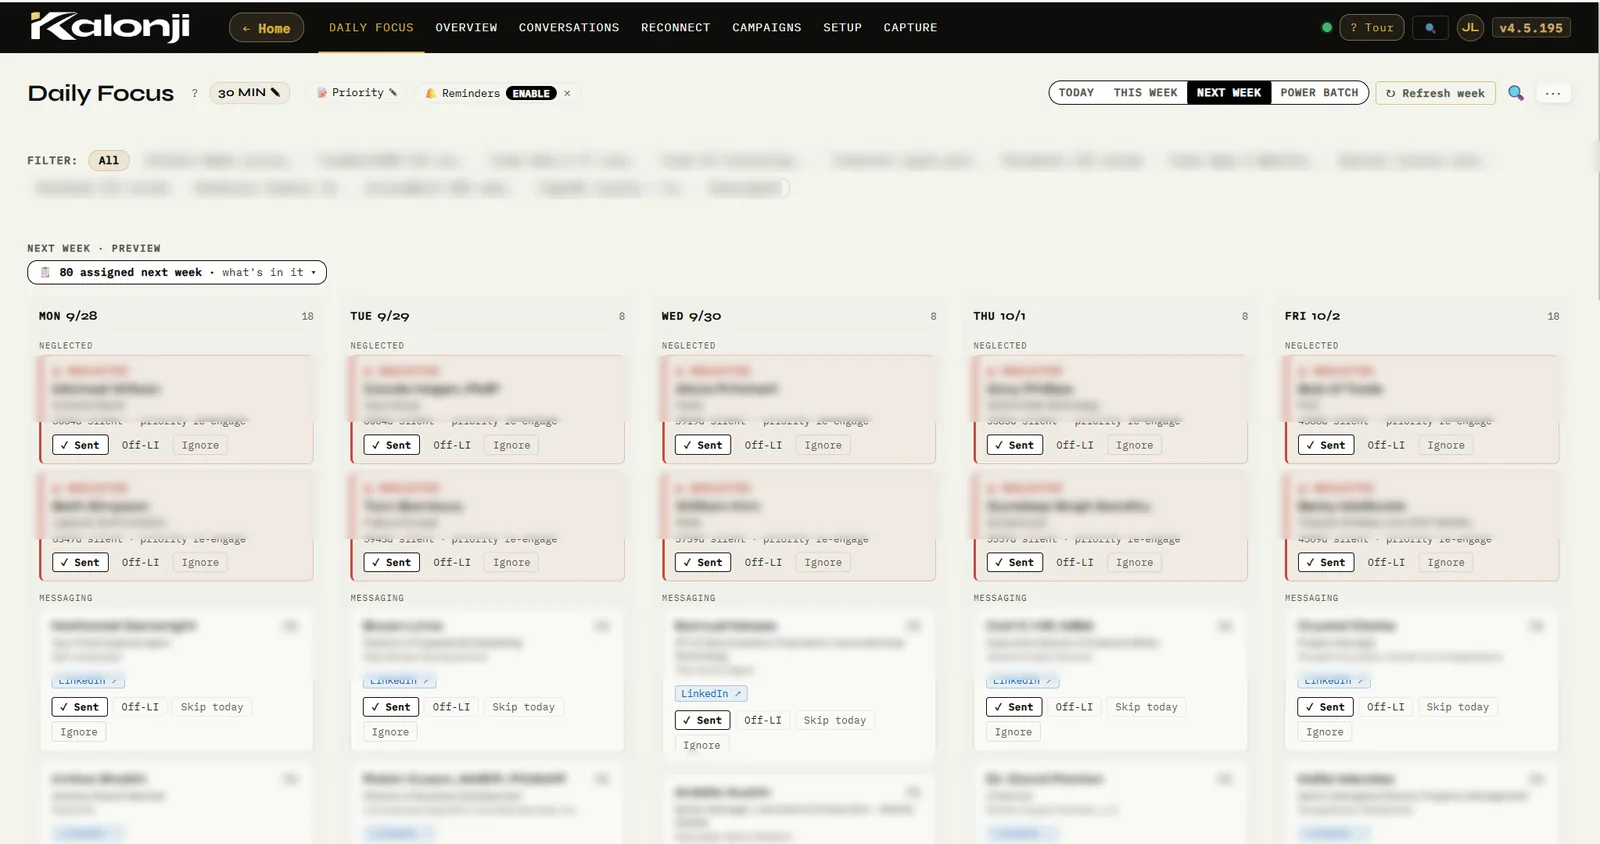Viewport: 1600px width, 844px height.
Task: Click the MON 9/28 column header
Action: (68, 316)
